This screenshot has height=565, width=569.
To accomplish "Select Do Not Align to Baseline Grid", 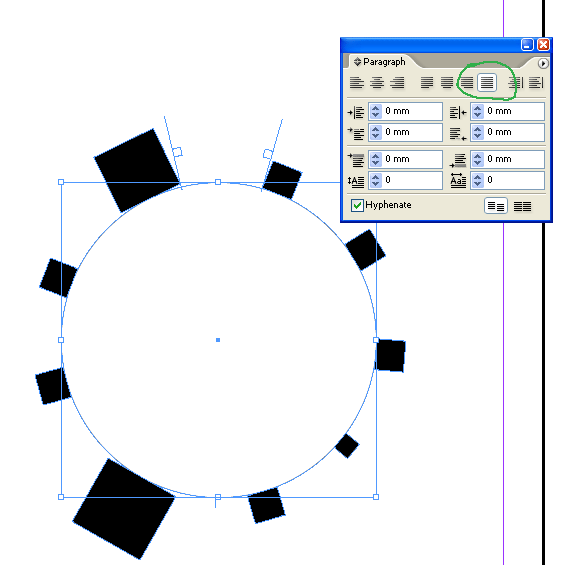I will click(x=496, y=206).
